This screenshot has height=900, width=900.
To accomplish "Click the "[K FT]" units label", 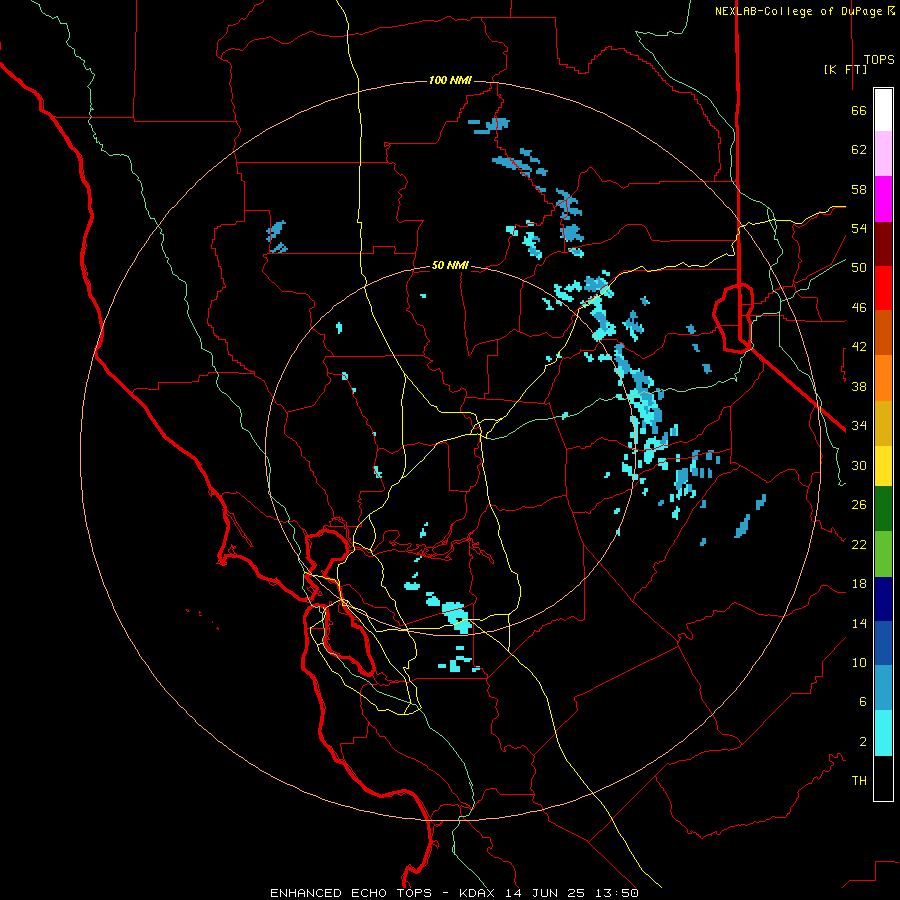I will pyautogui.click(x=845, y=69).
